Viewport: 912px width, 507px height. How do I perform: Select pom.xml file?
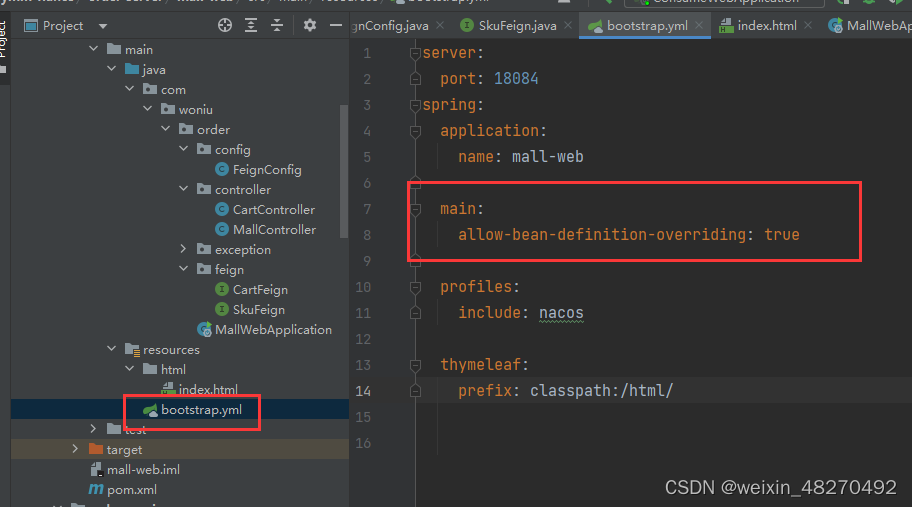pos(132,490)
